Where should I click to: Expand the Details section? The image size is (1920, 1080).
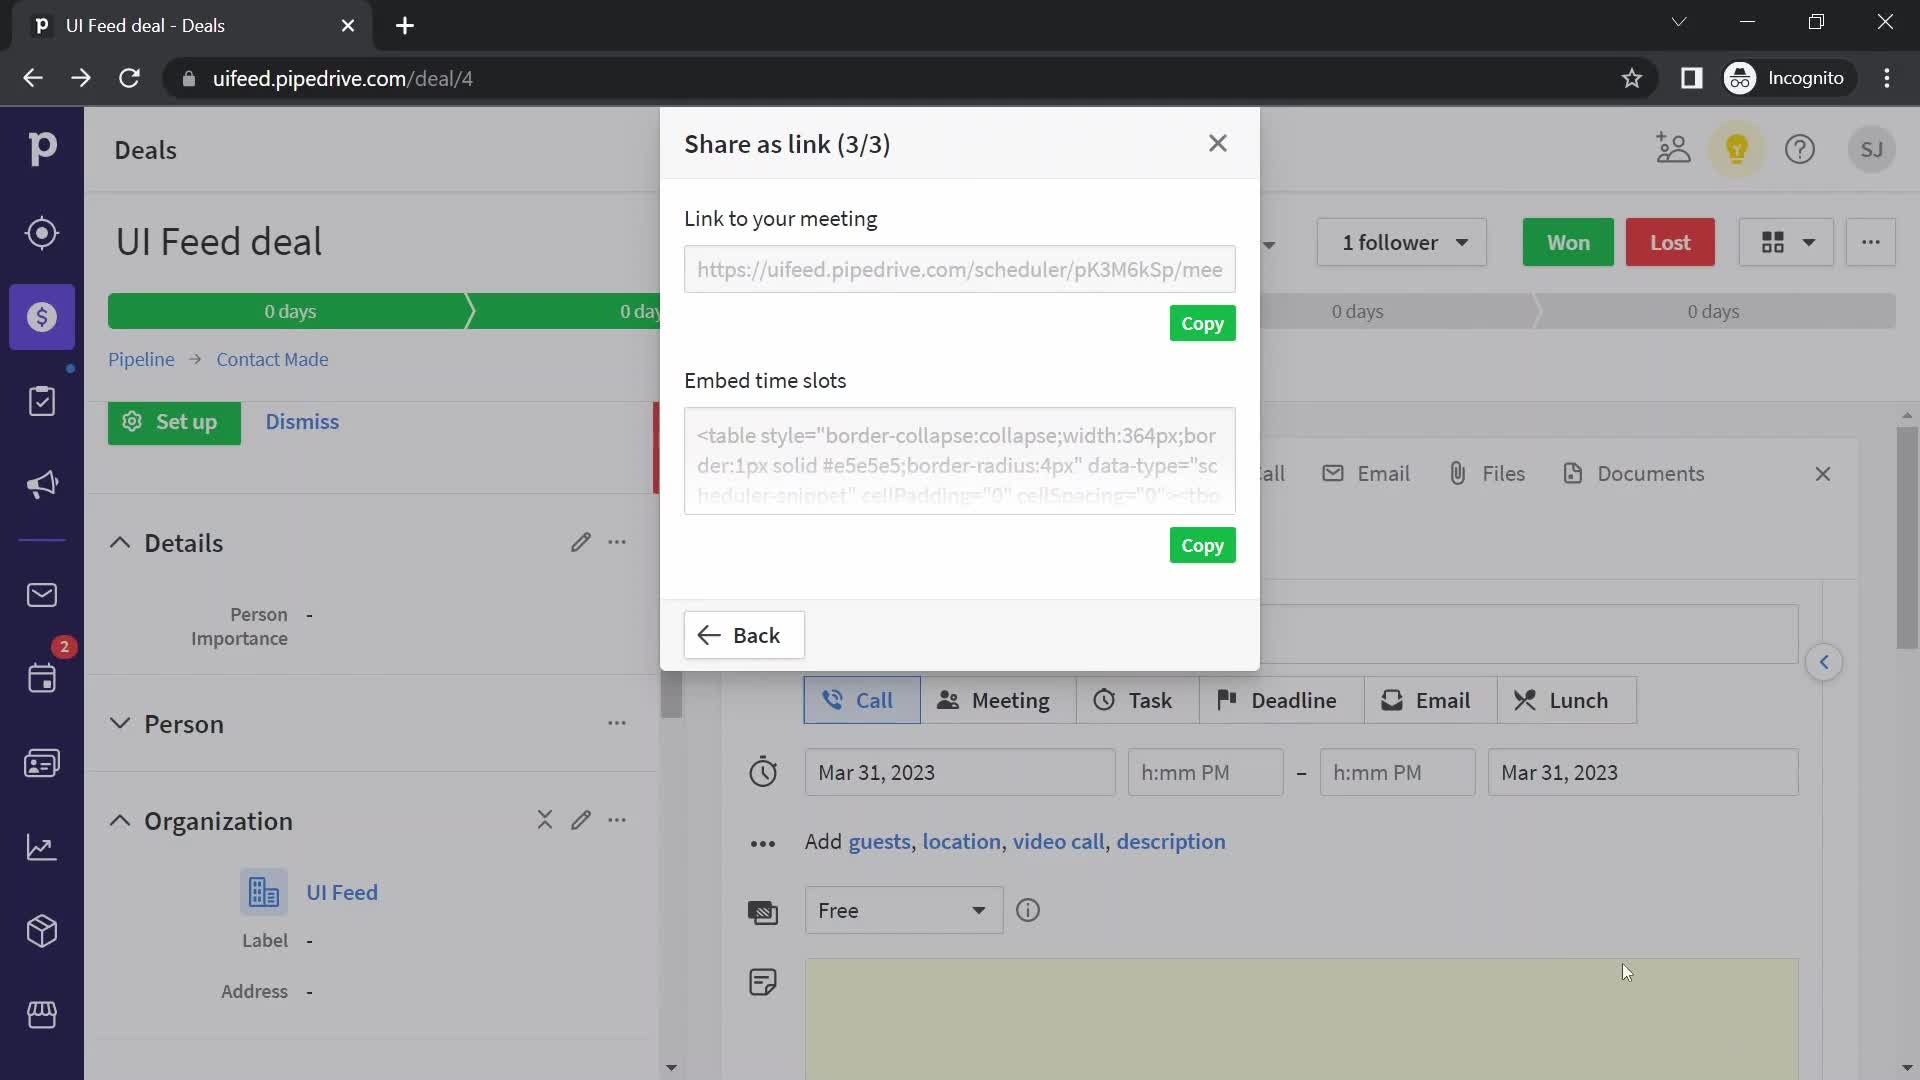(120, 542)
